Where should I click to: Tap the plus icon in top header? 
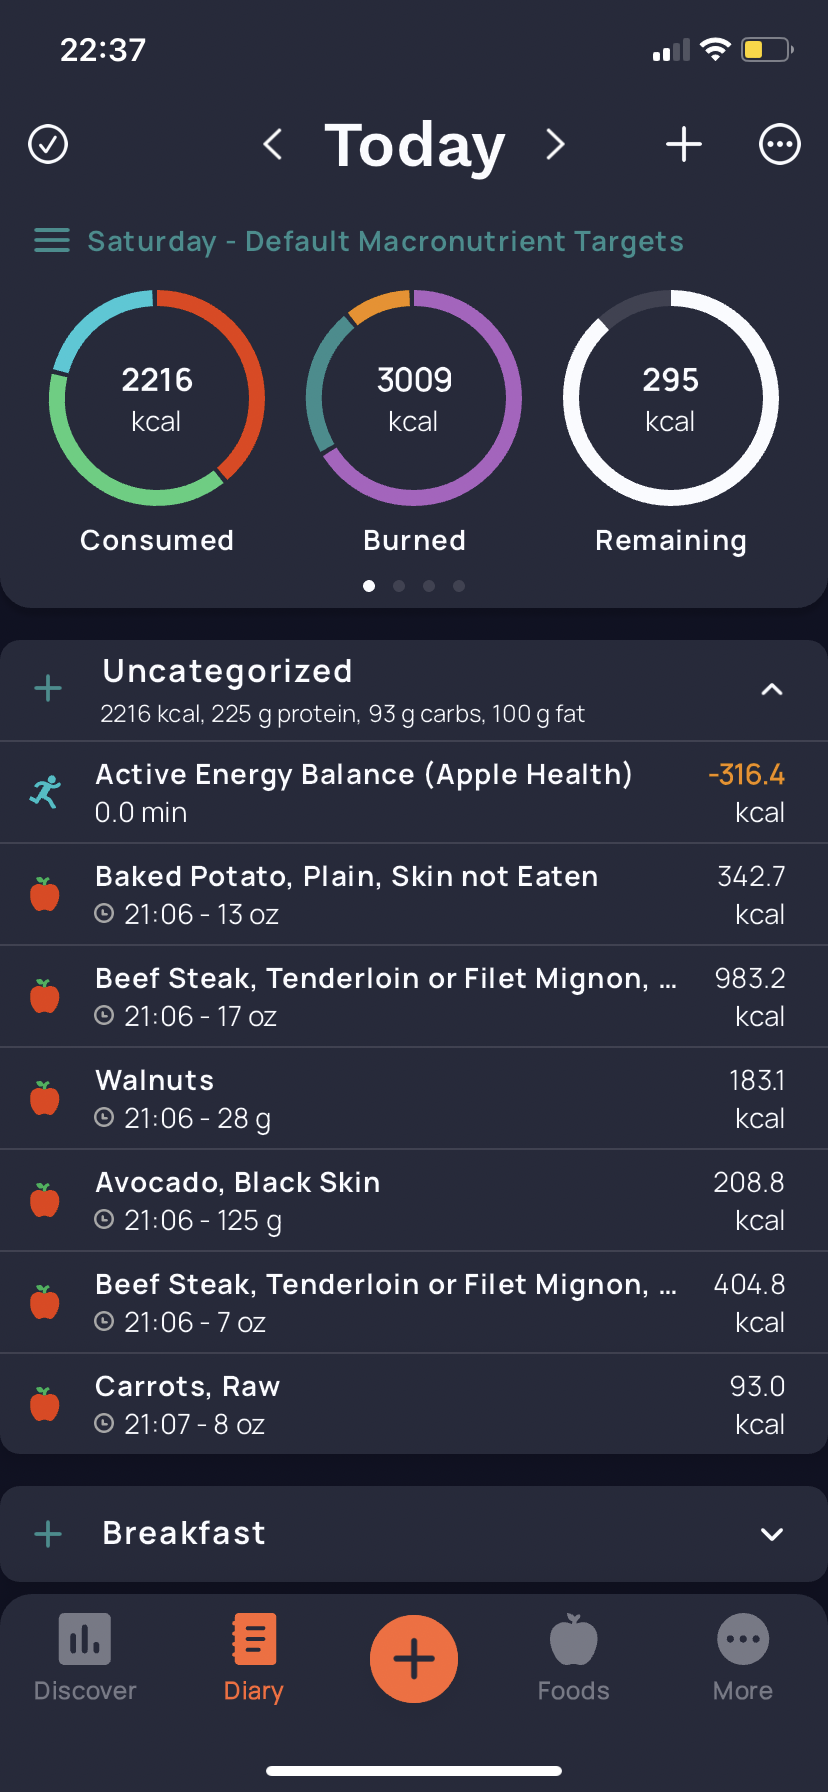(684, 144)
